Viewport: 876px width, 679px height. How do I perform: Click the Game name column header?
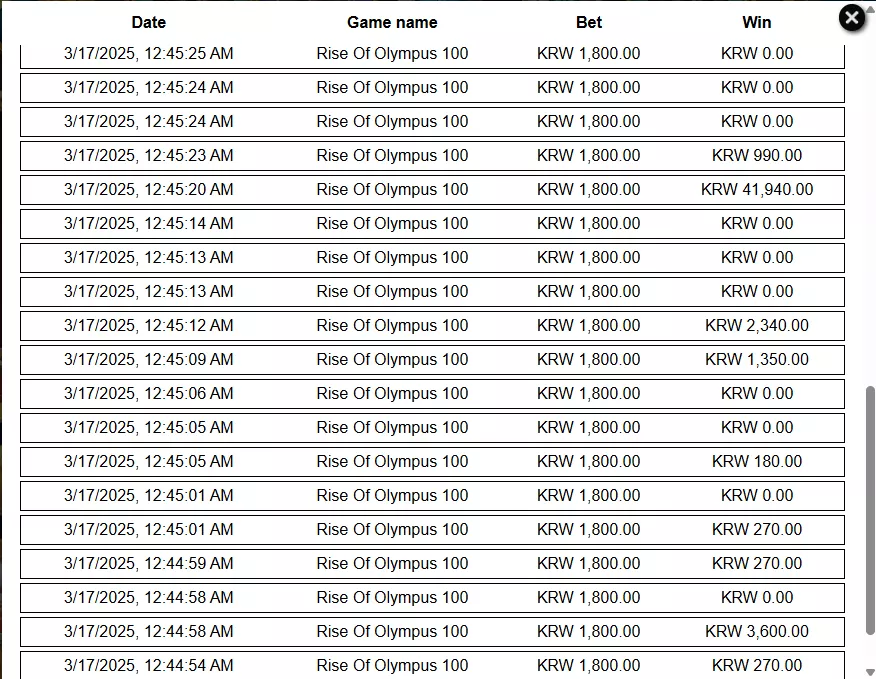coord(392,22)
